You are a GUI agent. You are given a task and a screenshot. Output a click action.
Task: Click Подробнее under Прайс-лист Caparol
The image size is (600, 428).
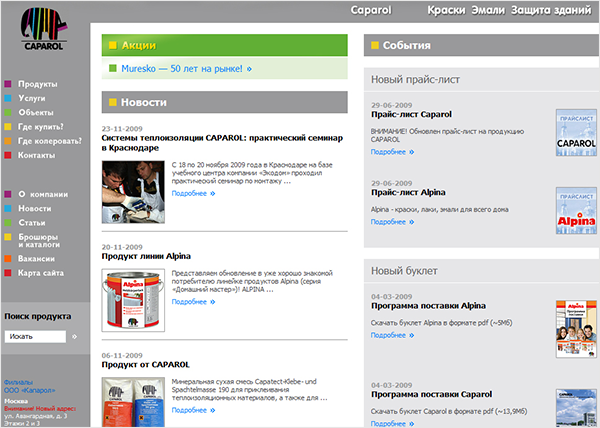392,152
